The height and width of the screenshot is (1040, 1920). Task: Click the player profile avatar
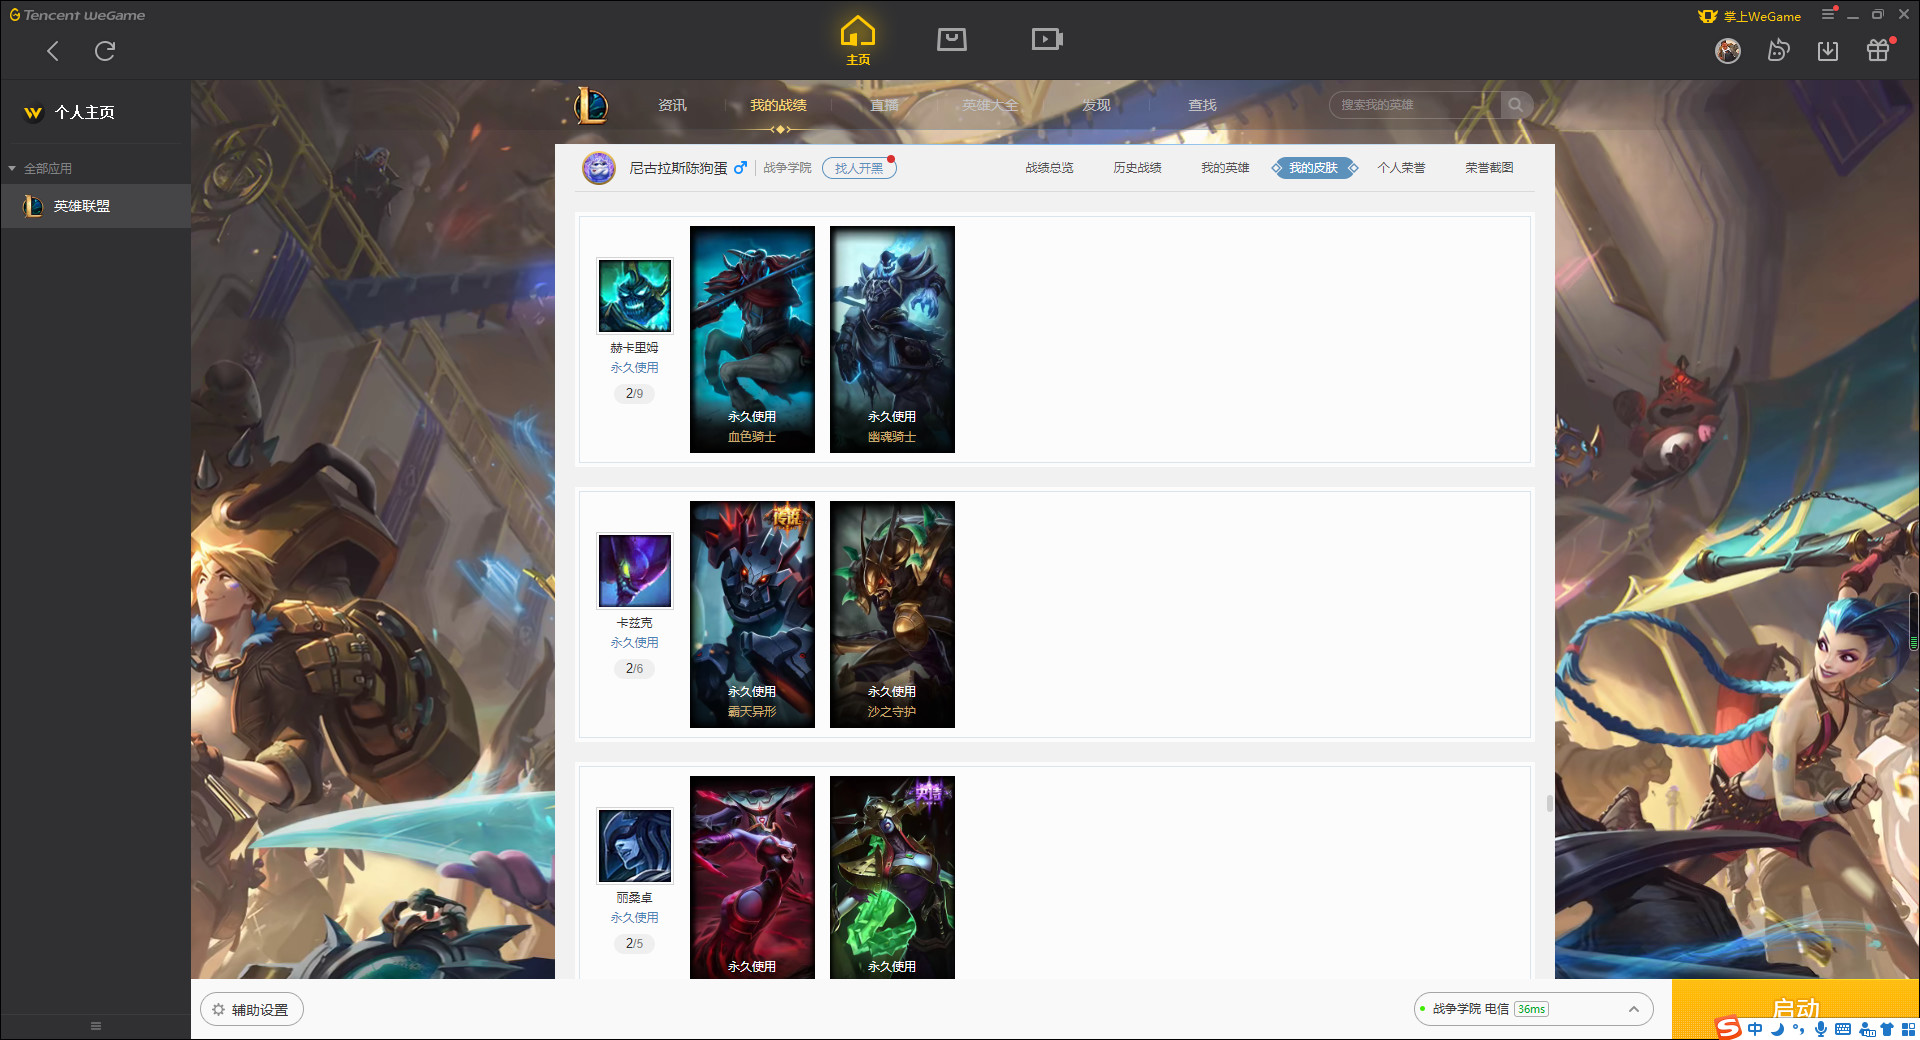599,168
